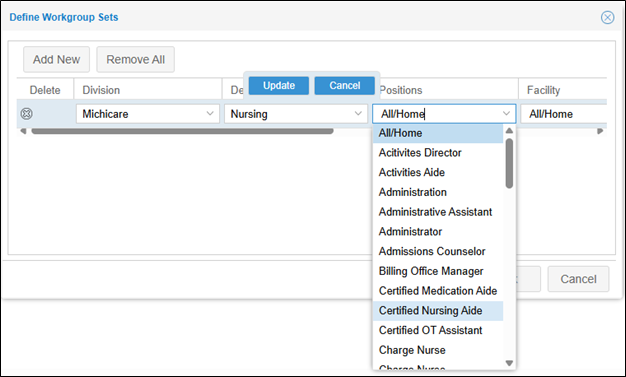The image size is (626, 377).
Task: Choose Administration in the positions list
Action: [x=438, y=192]
